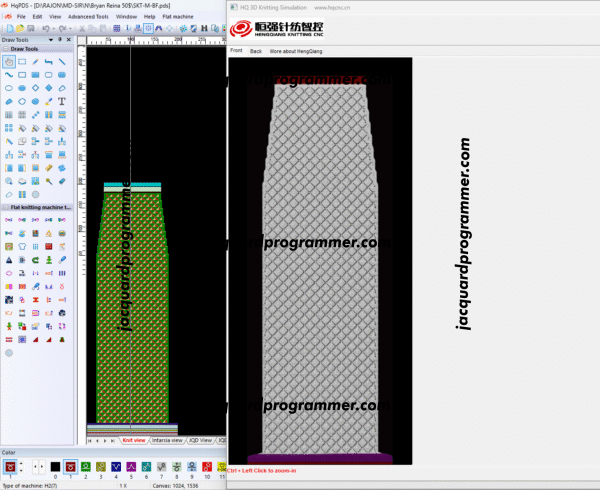Open the Flat machine menu
Screen dimensions: 600x490
tap(177, 17)
